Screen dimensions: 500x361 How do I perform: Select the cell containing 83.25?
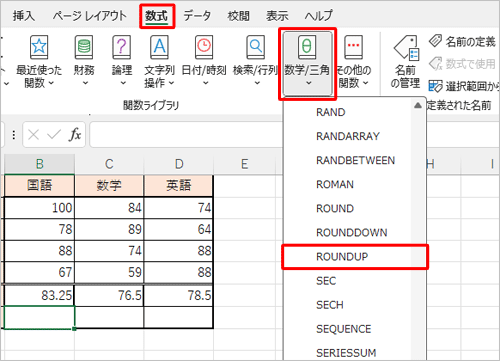click(39, 295)
